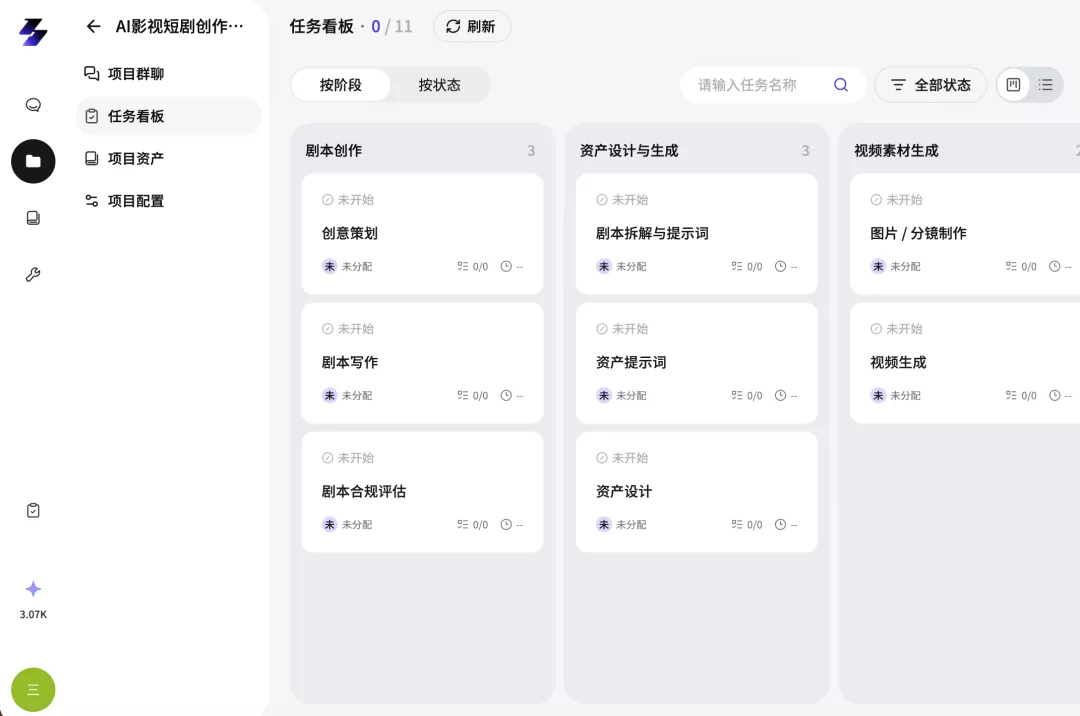Open the 资产提示词 task card
Screen dimensions: 1080x716
tap(696, 363)
